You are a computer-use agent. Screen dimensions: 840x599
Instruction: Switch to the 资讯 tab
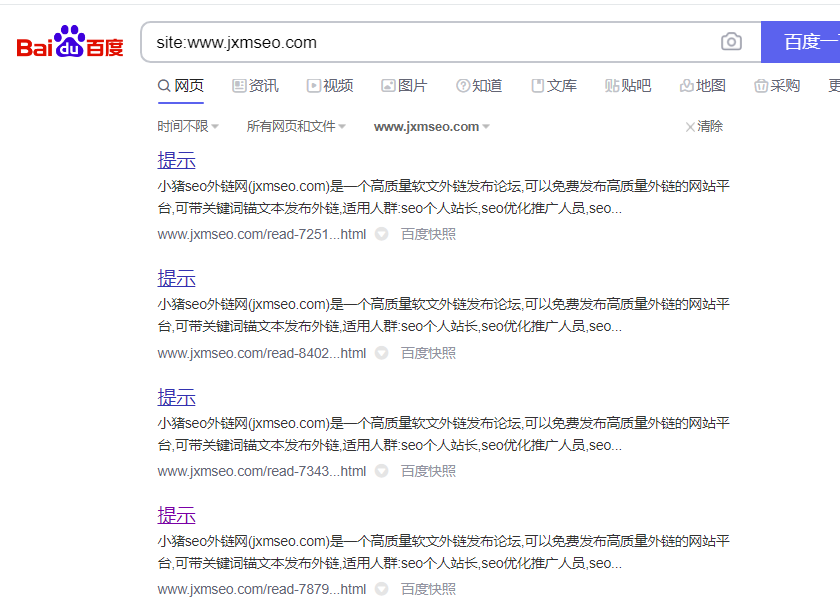(x=256, y=86)
